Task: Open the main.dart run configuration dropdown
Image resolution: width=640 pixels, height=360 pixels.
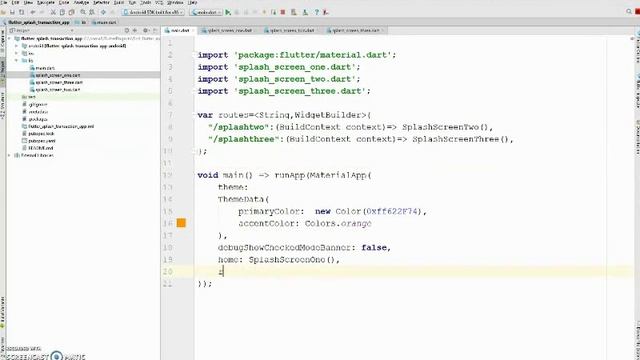Action: coord(206,12)
